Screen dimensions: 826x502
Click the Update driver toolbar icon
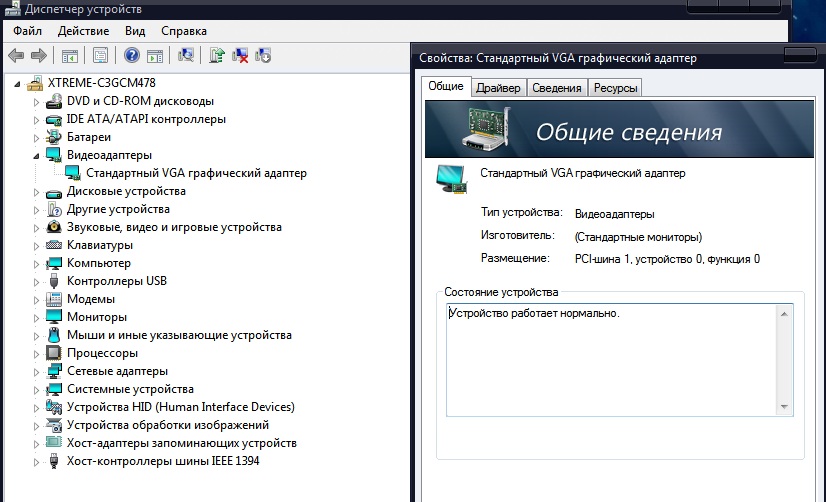pos(217,55)
